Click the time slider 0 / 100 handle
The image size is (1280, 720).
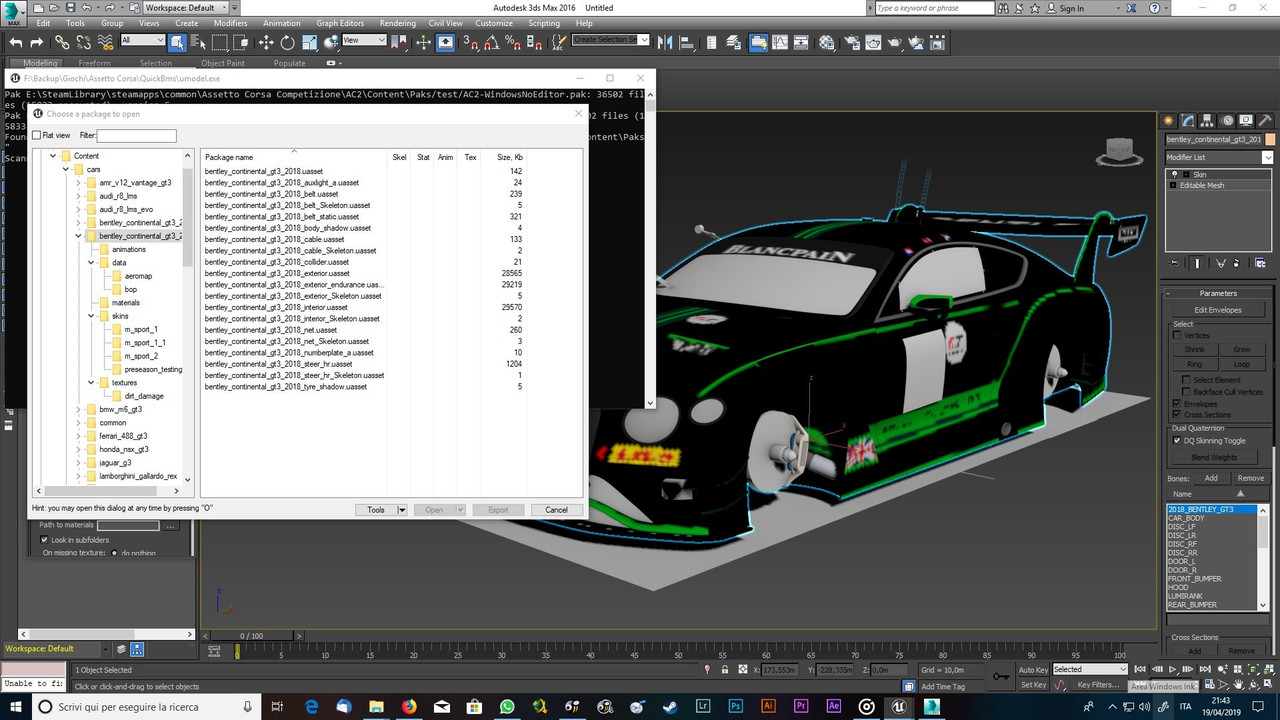coord(251,636)
